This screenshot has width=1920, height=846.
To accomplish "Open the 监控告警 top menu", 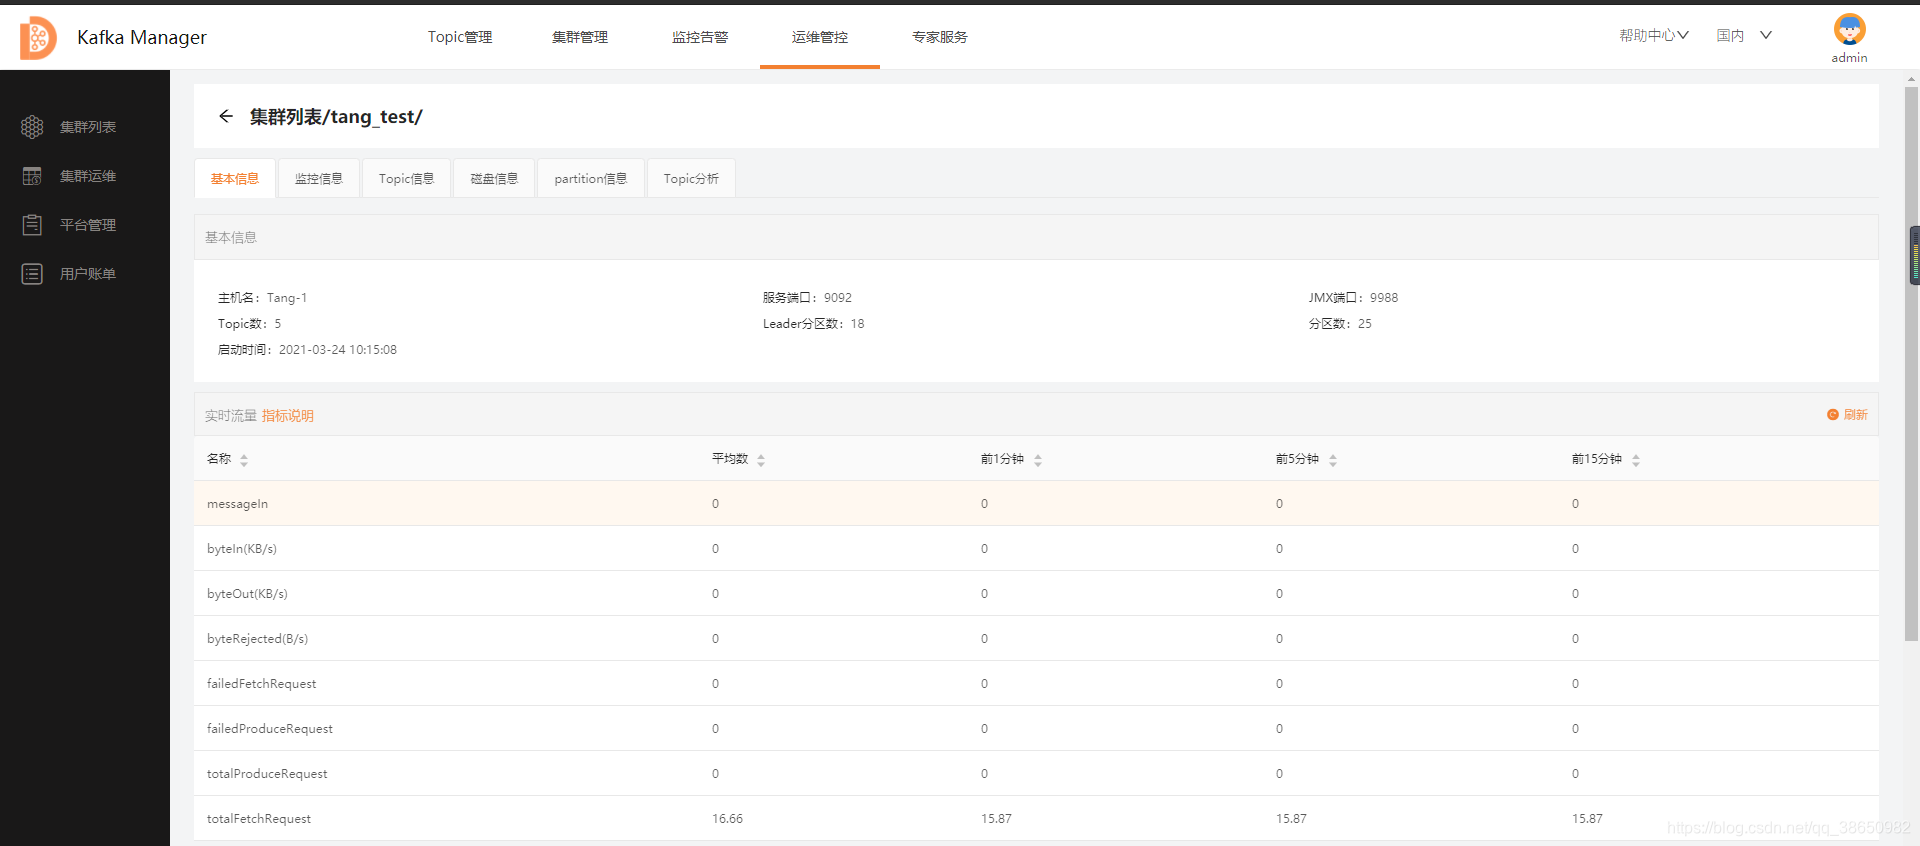I will click(x=700, y=37).
